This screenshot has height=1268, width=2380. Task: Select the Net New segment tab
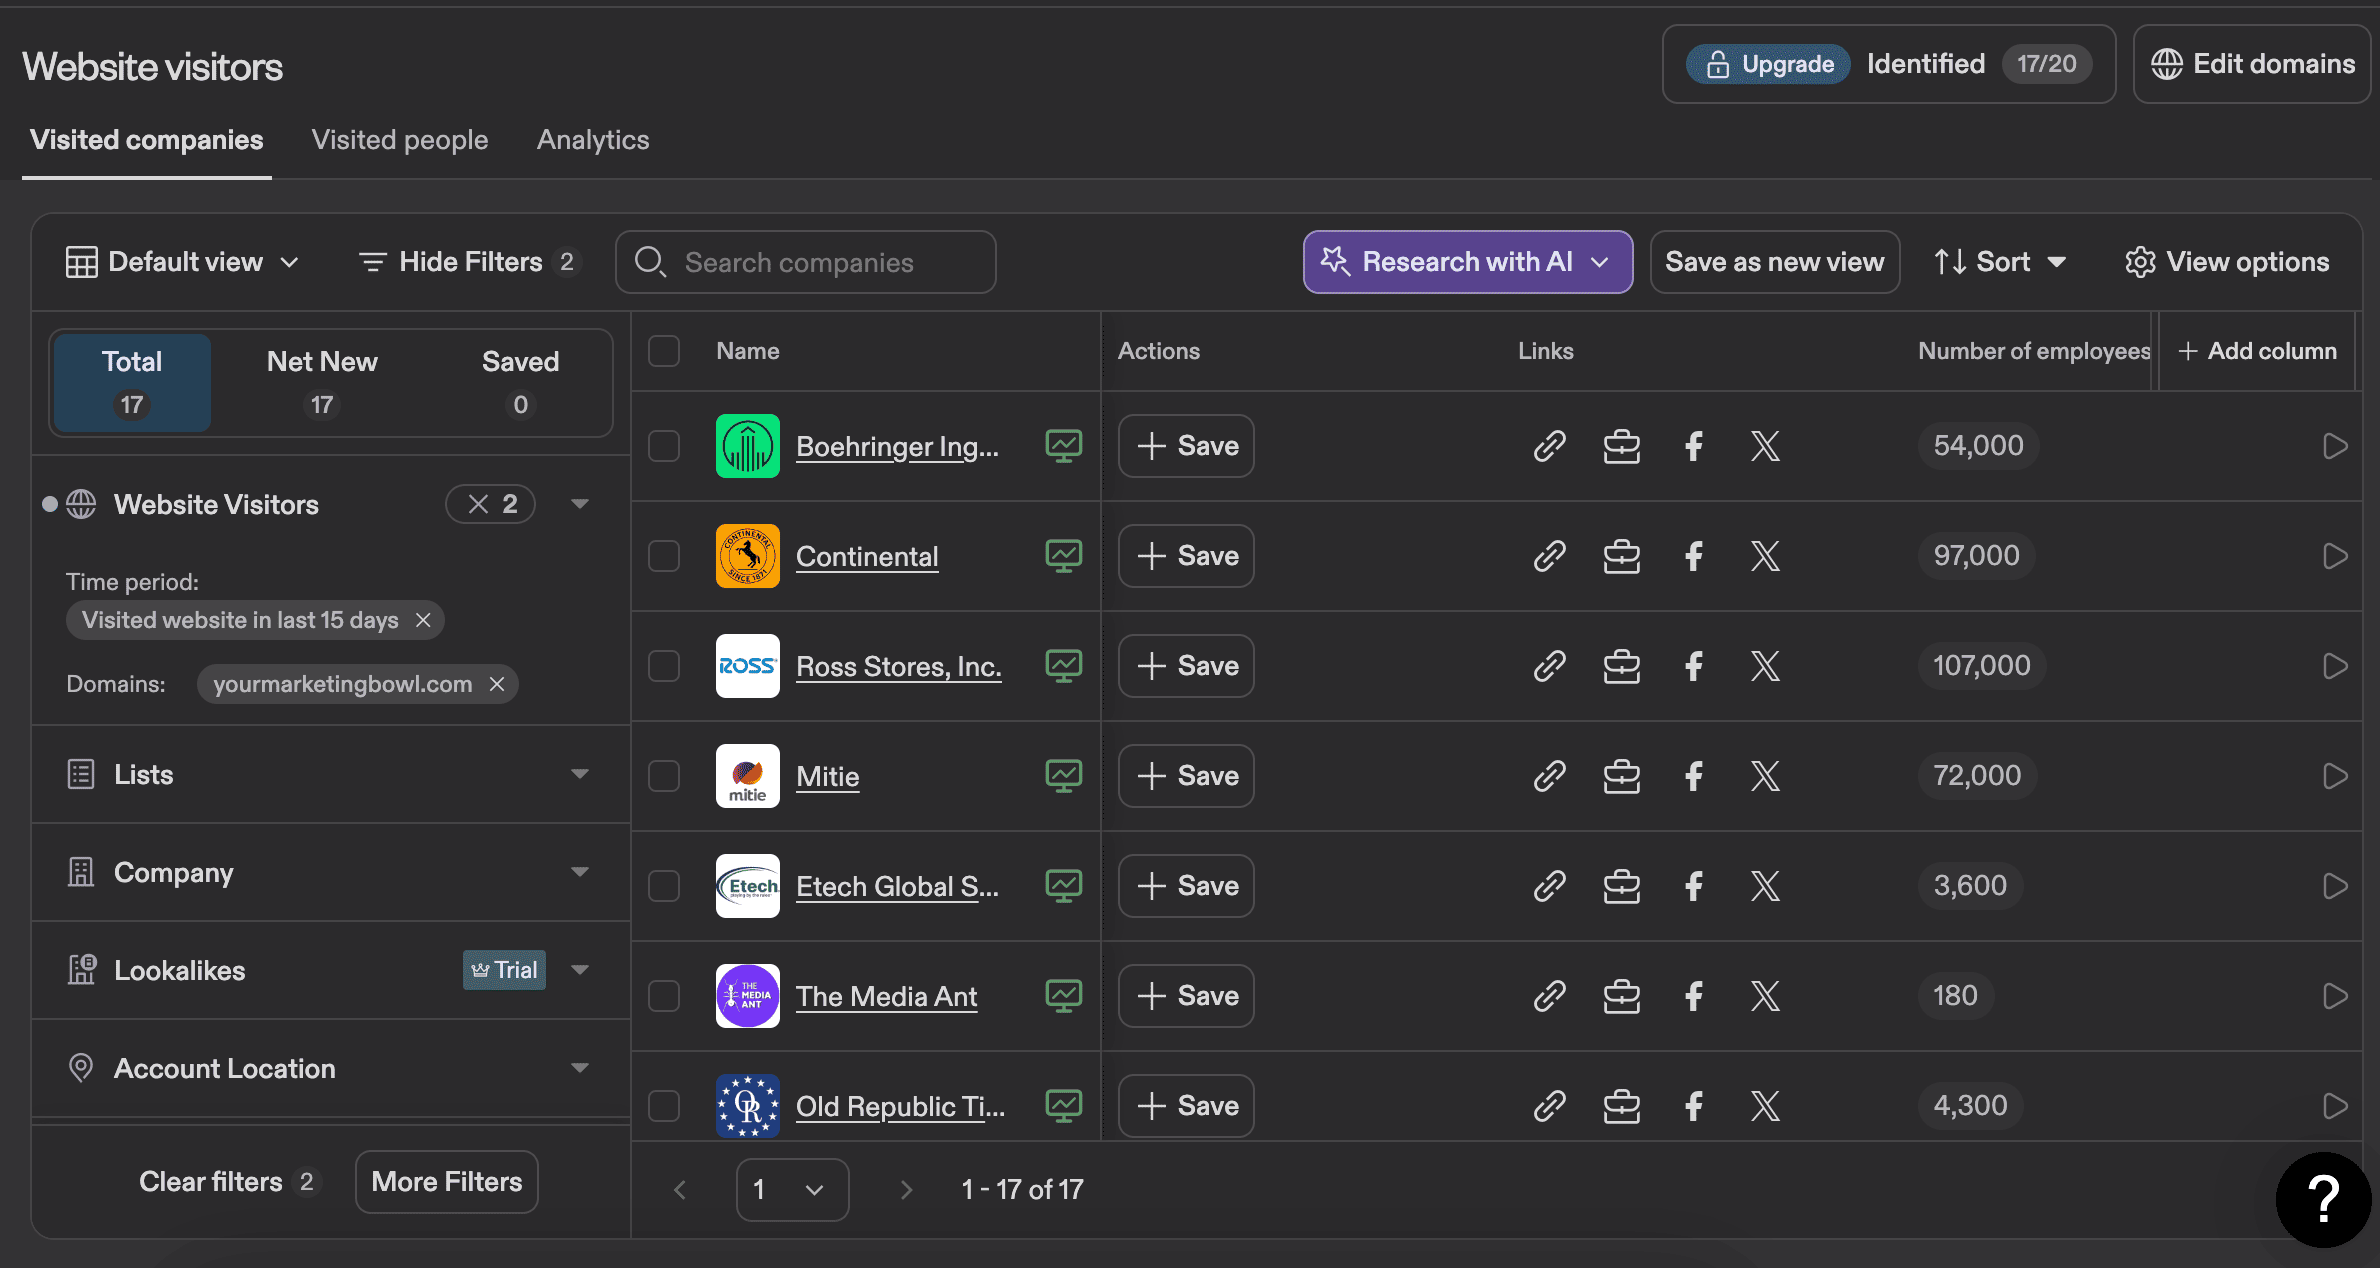coord(322,382)
